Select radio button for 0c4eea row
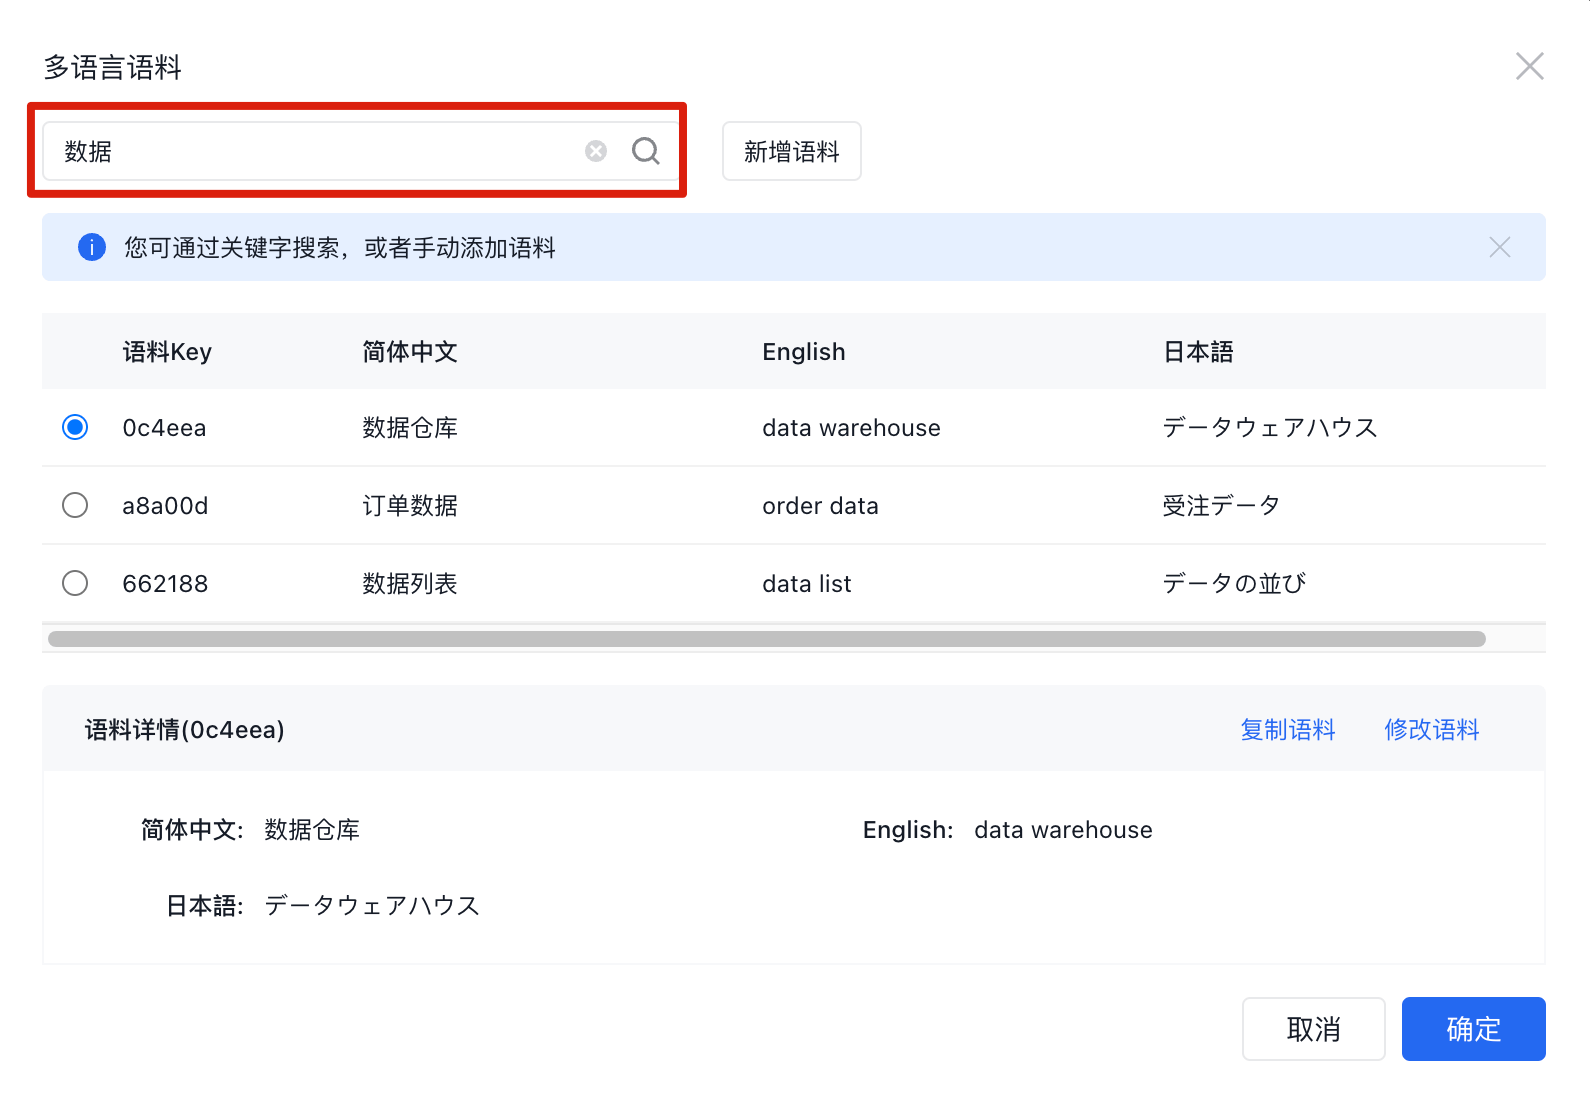The image size is (1590, 1104). click(75, 427)
